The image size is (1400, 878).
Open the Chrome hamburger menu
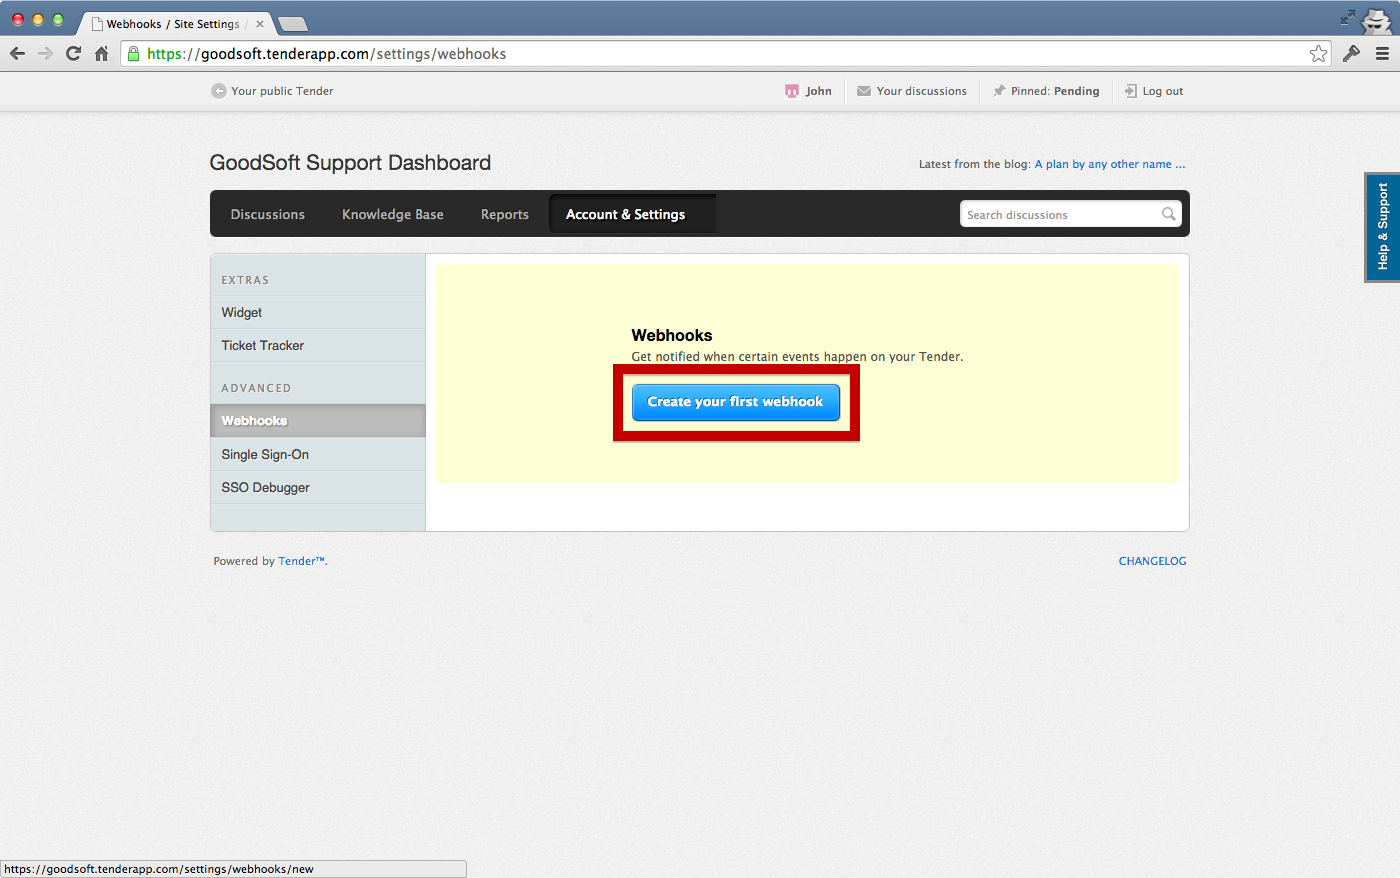click(1382, 54)
